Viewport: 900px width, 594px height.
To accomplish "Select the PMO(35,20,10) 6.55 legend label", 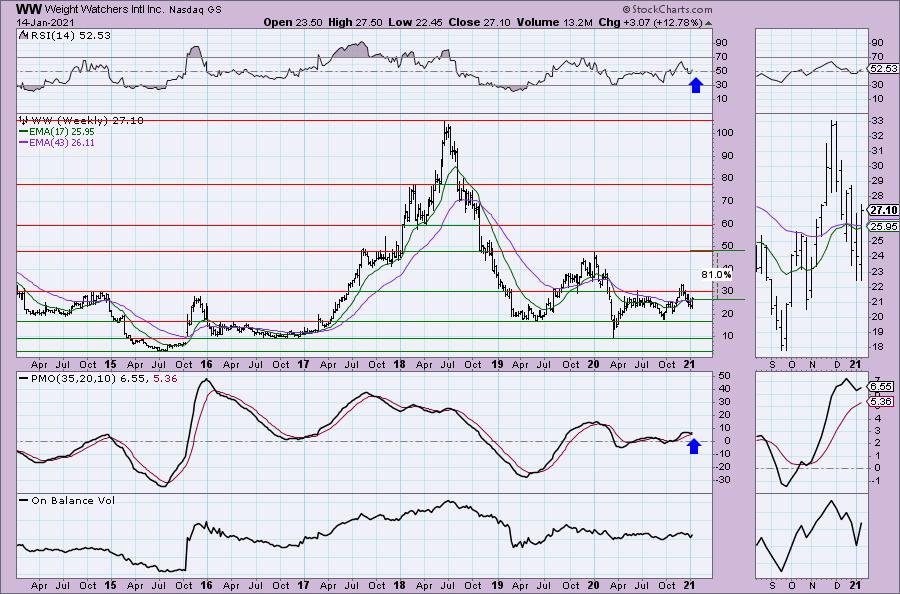I will pyautogui.click(x=88, y=379).
